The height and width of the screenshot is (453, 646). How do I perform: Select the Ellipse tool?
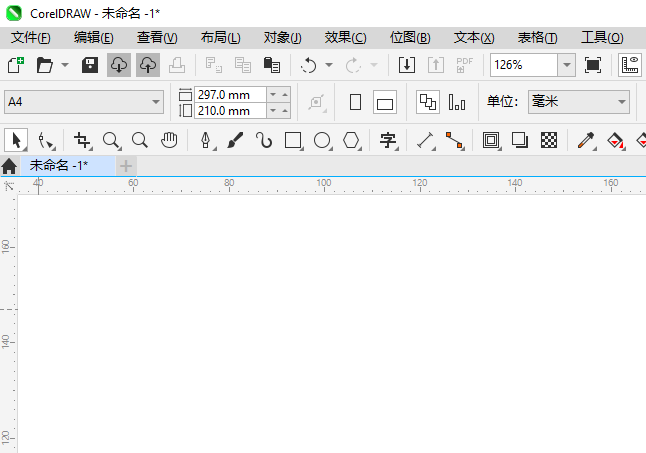322,140
